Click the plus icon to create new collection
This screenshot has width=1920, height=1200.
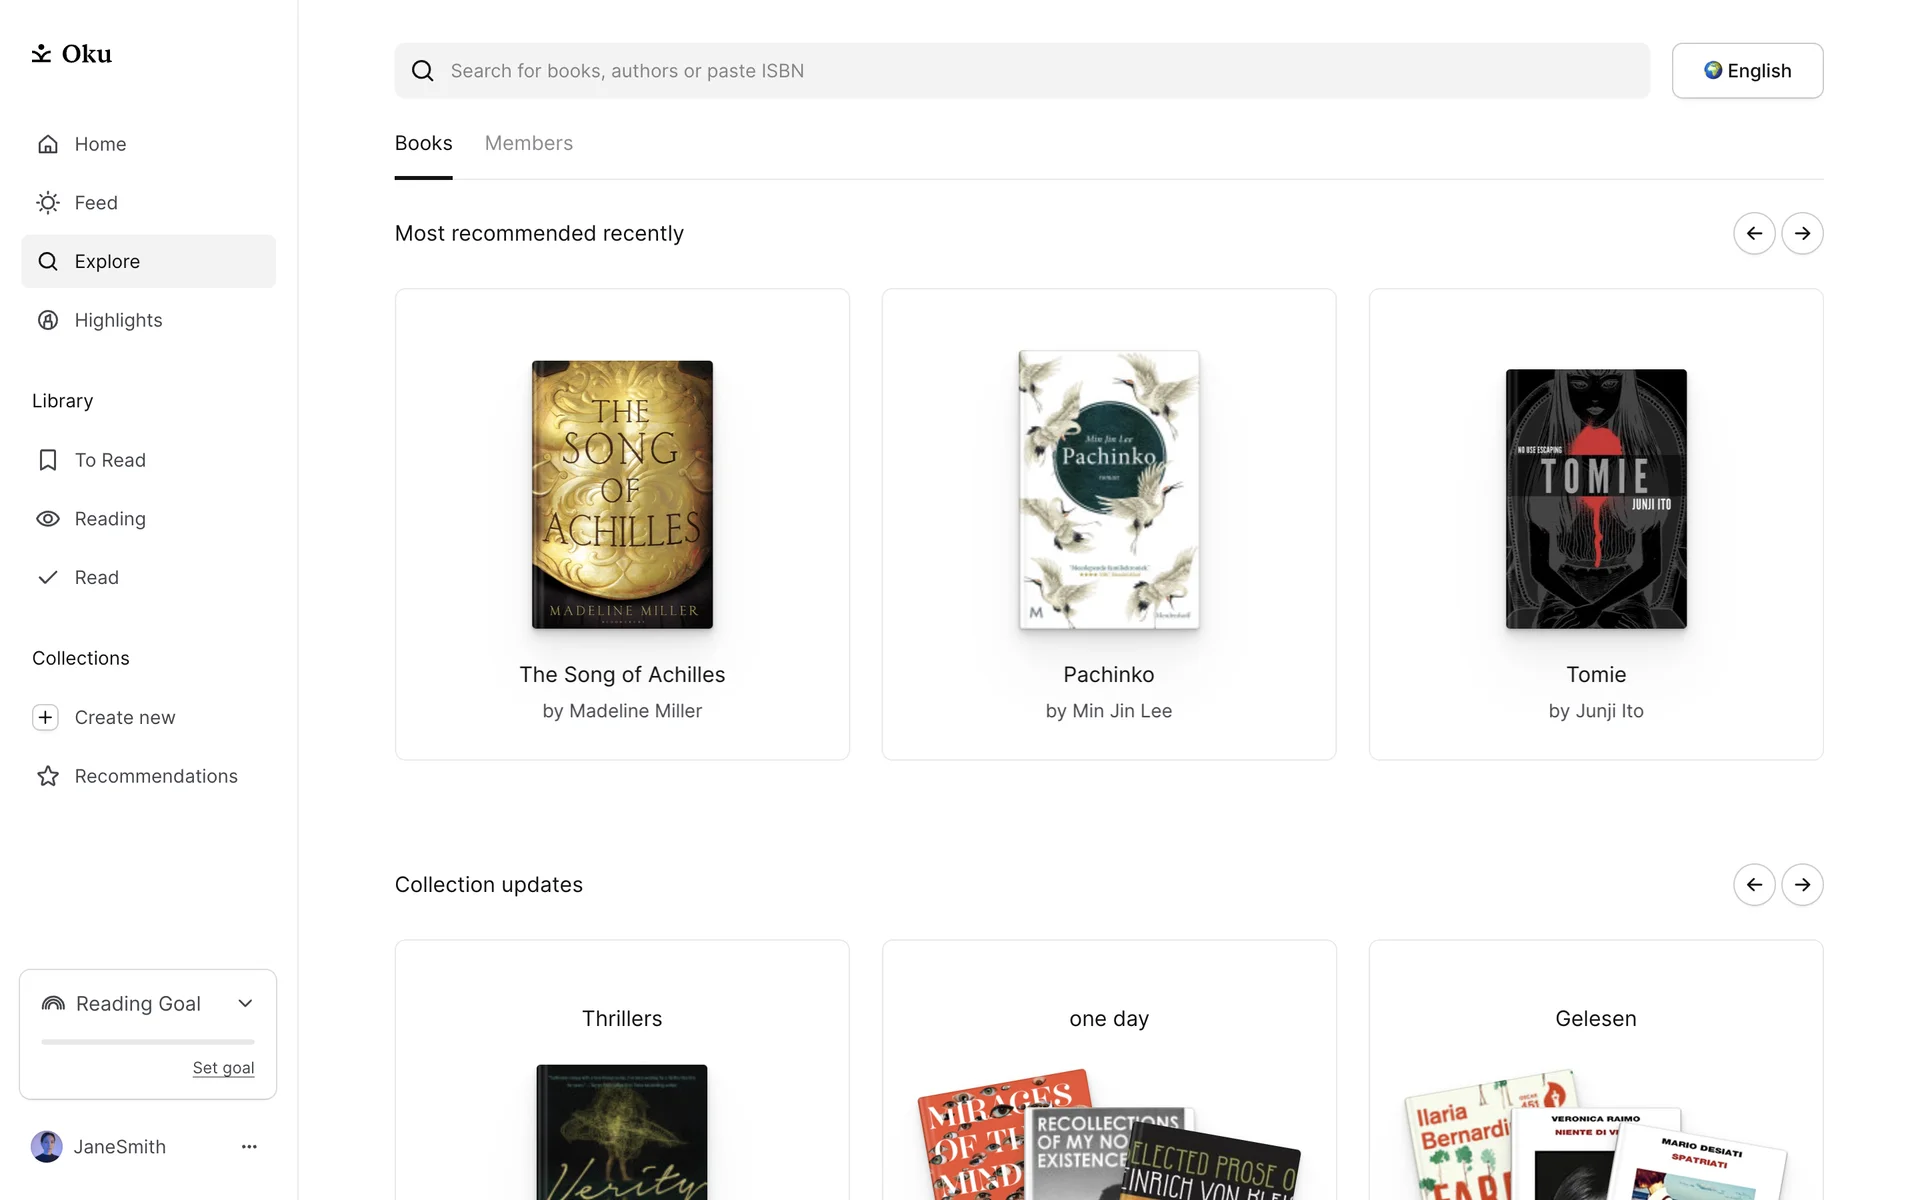[46, 718]
